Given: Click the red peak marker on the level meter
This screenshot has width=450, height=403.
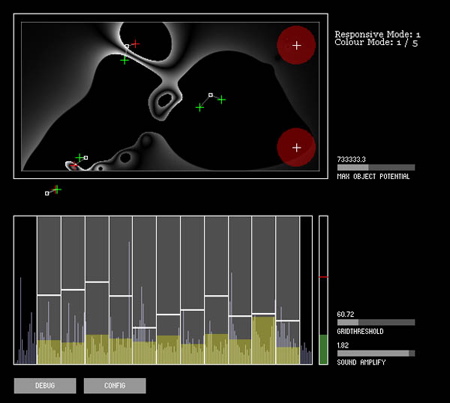Looking at the screenshot, I should 323,277.
